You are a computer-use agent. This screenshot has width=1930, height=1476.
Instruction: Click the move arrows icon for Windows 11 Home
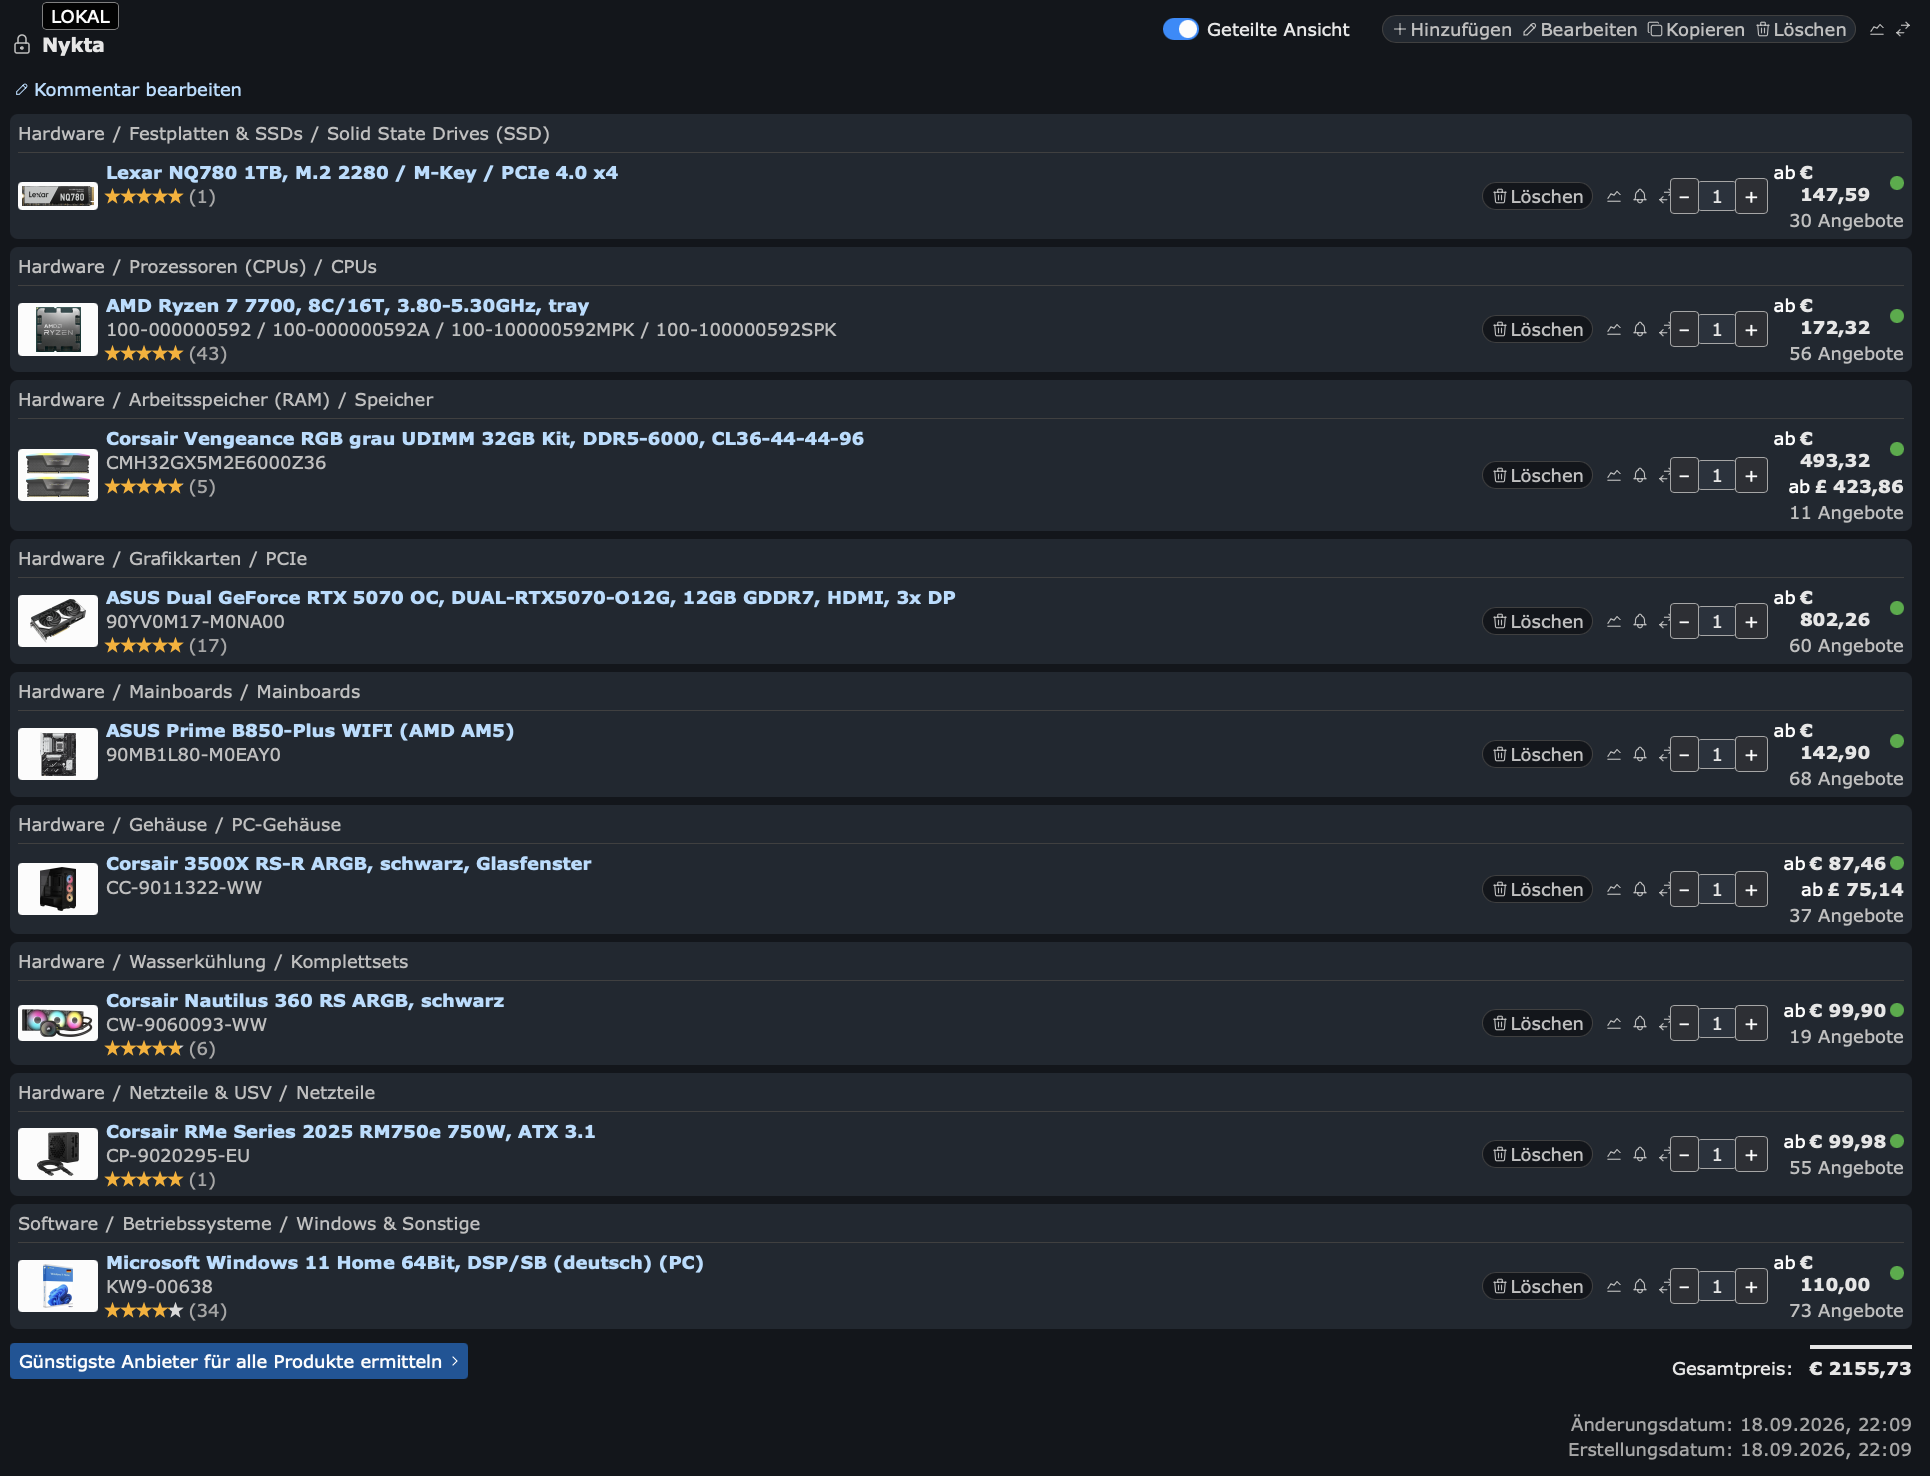point(1664,1287)
